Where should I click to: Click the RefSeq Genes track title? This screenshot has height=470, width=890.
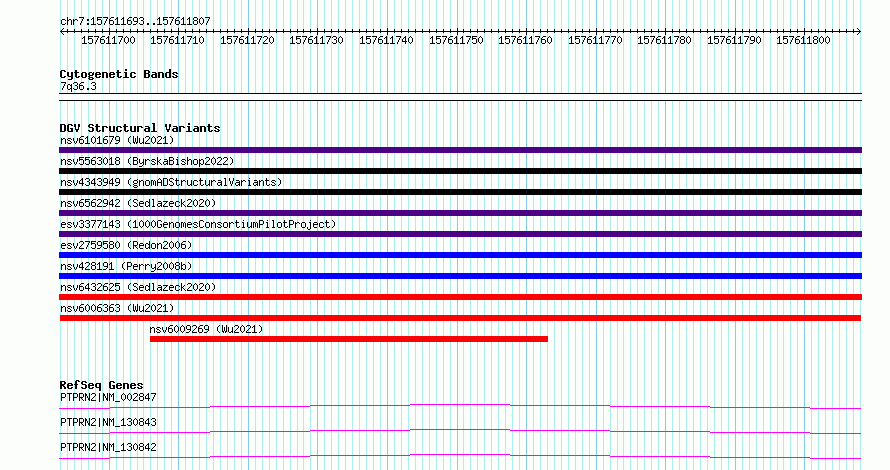point(101,385)
